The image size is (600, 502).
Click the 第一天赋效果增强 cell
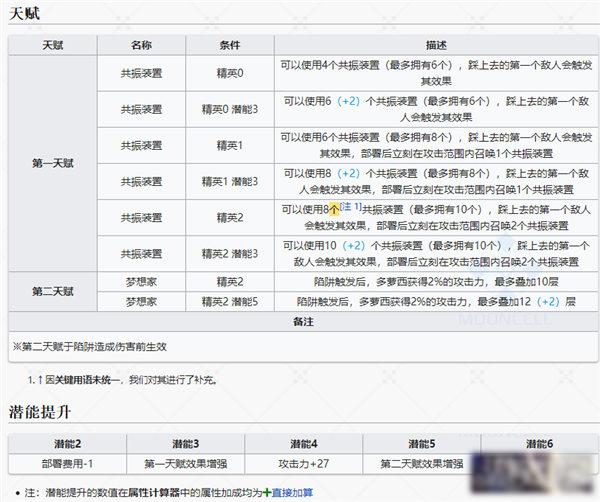click(186, 464)
